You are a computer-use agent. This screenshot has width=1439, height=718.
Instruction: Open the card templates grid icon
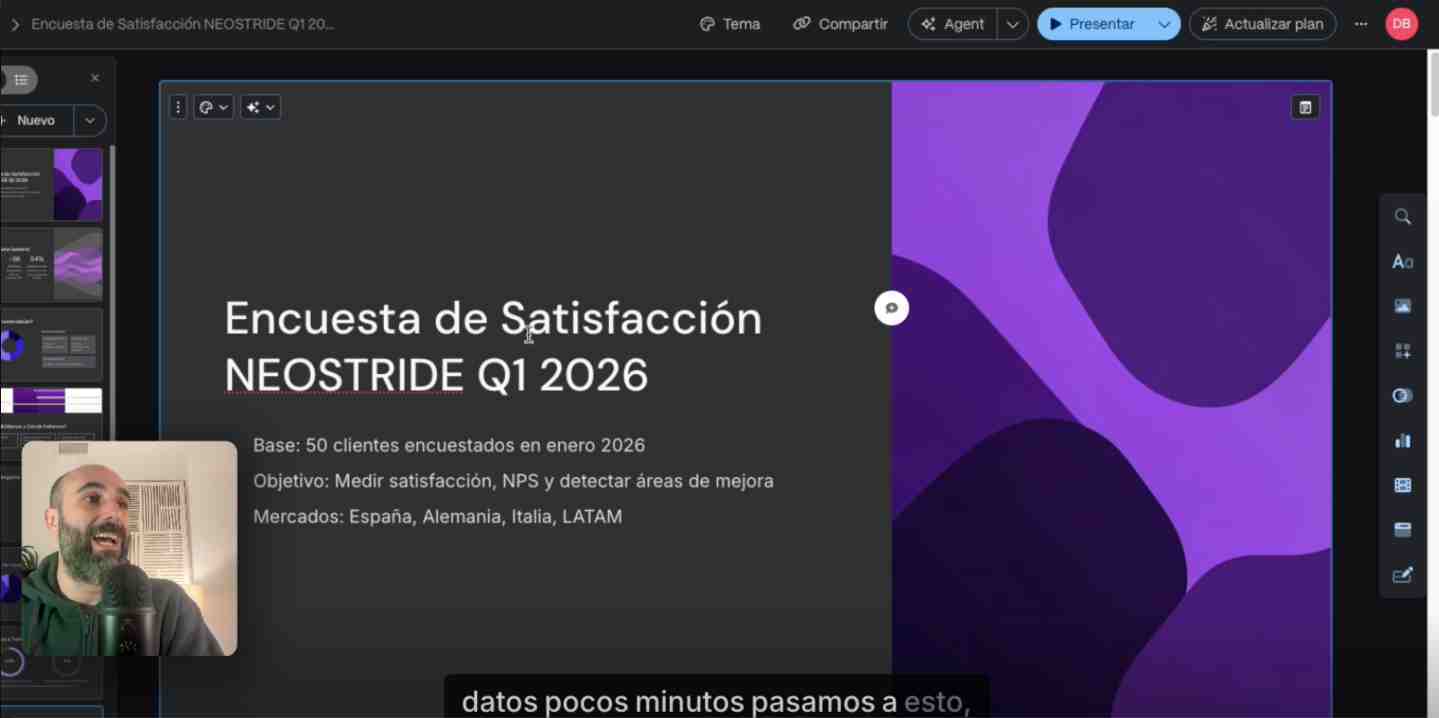point(1402,351)
